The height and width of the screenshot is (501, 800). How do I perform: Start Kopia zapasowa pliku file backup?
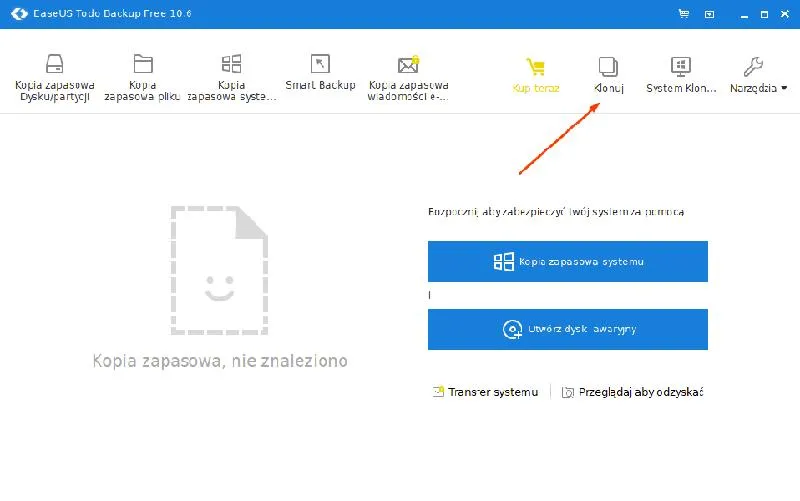[142, 77]
